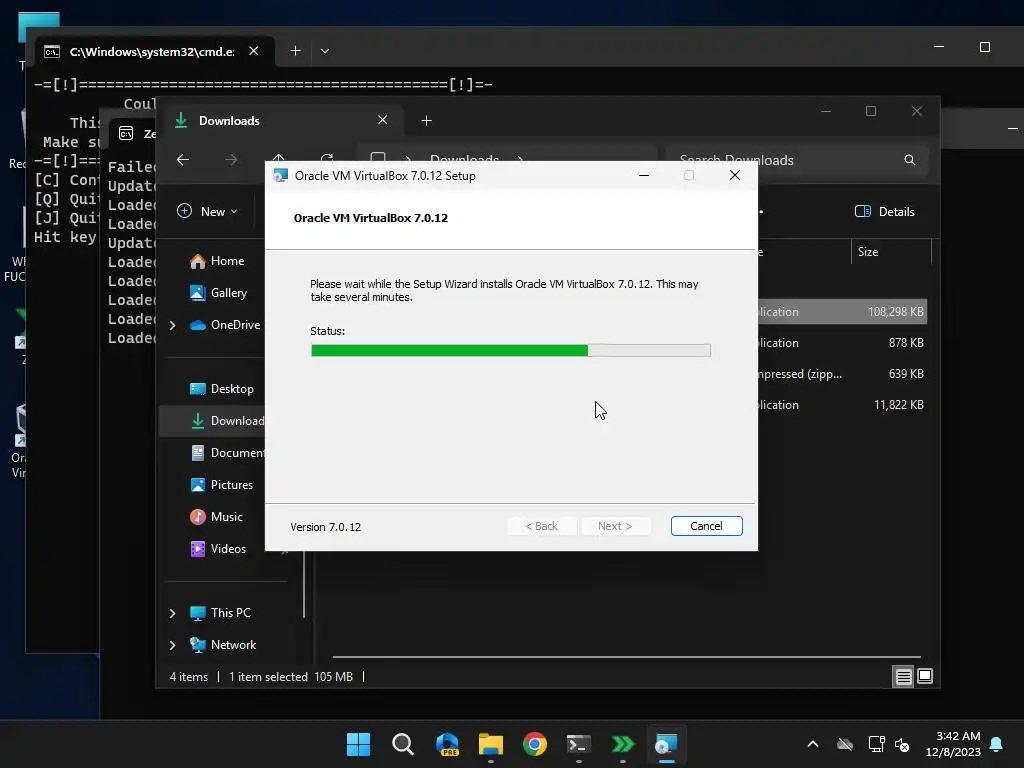Click search icon in Search Downloads box
The image size is (1024, 768).
909,160
